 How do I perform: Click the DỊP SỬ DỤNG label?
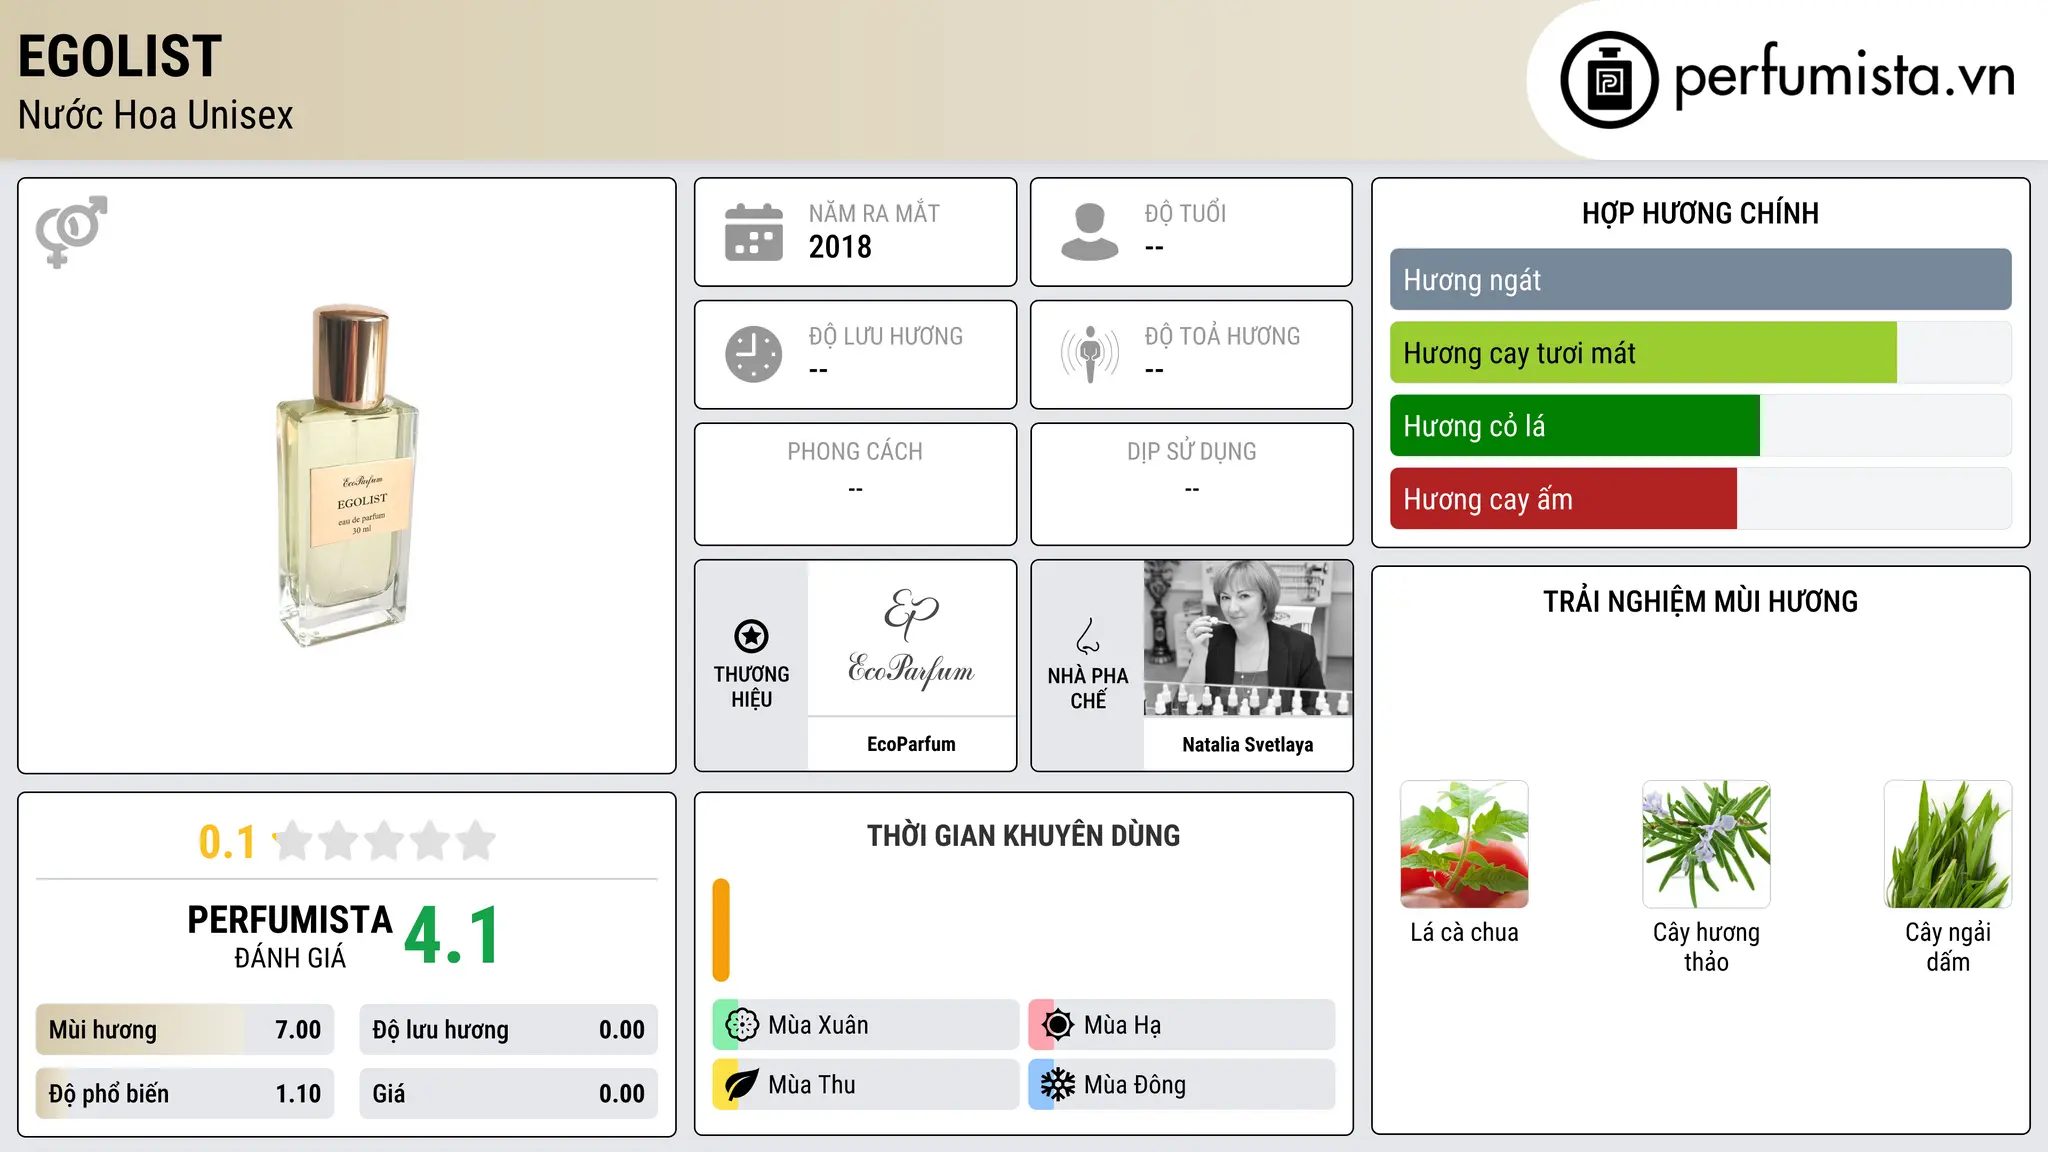point(1191,452)
